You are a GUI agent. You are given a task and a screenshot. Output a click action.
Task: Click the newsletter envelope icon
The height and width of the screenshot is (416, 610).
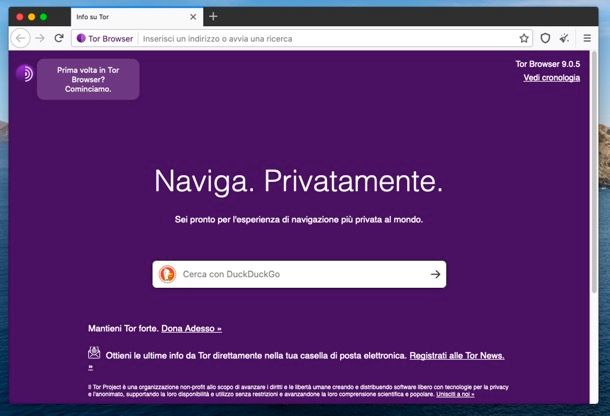pyautogui.click(x=94, y=353)
